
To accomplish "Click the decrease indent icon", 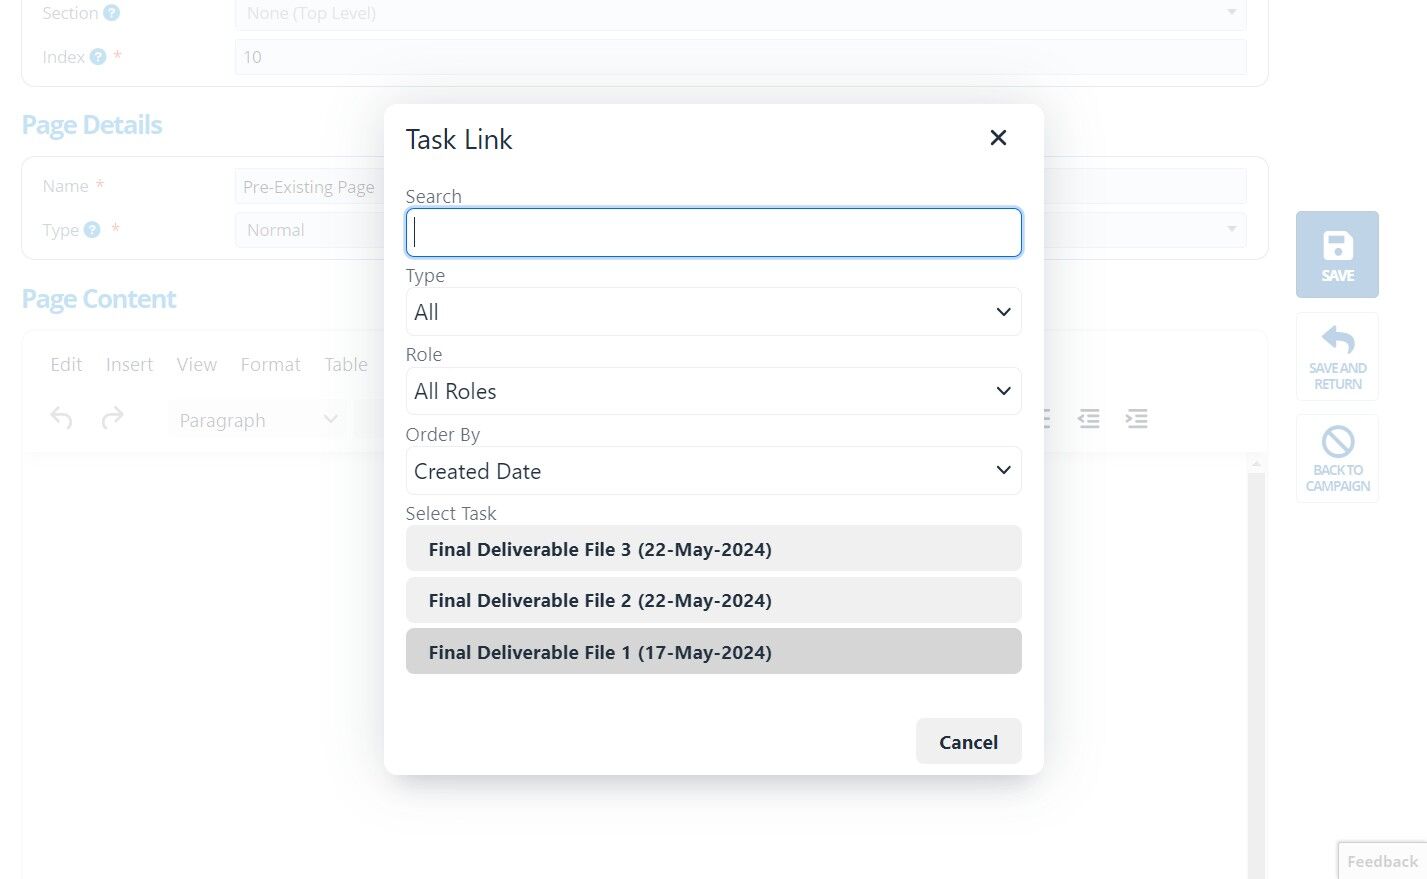I will click(x=1089, y=419).
